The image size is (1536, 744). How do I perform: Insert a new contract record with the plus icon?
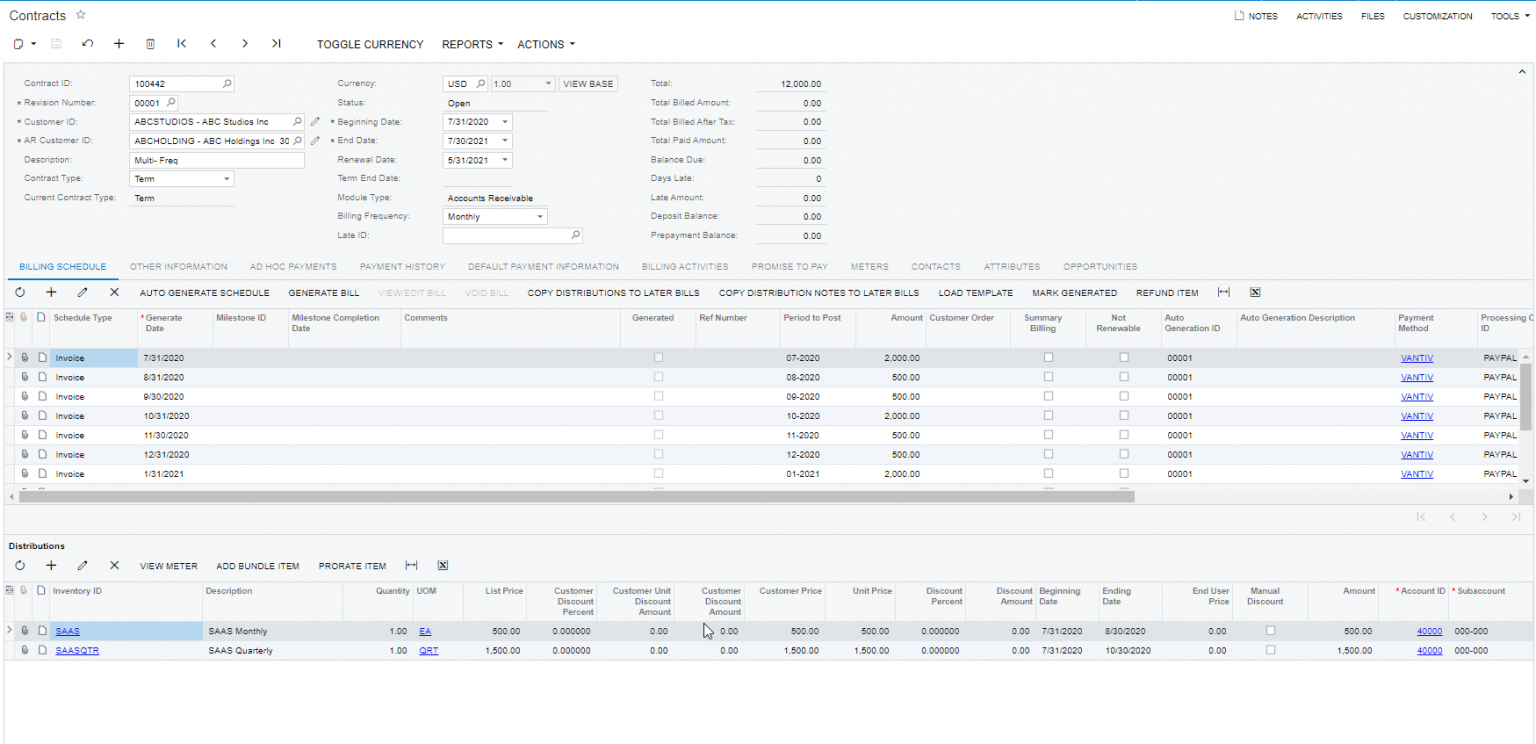pyautogui.click(x=119, y=44)
